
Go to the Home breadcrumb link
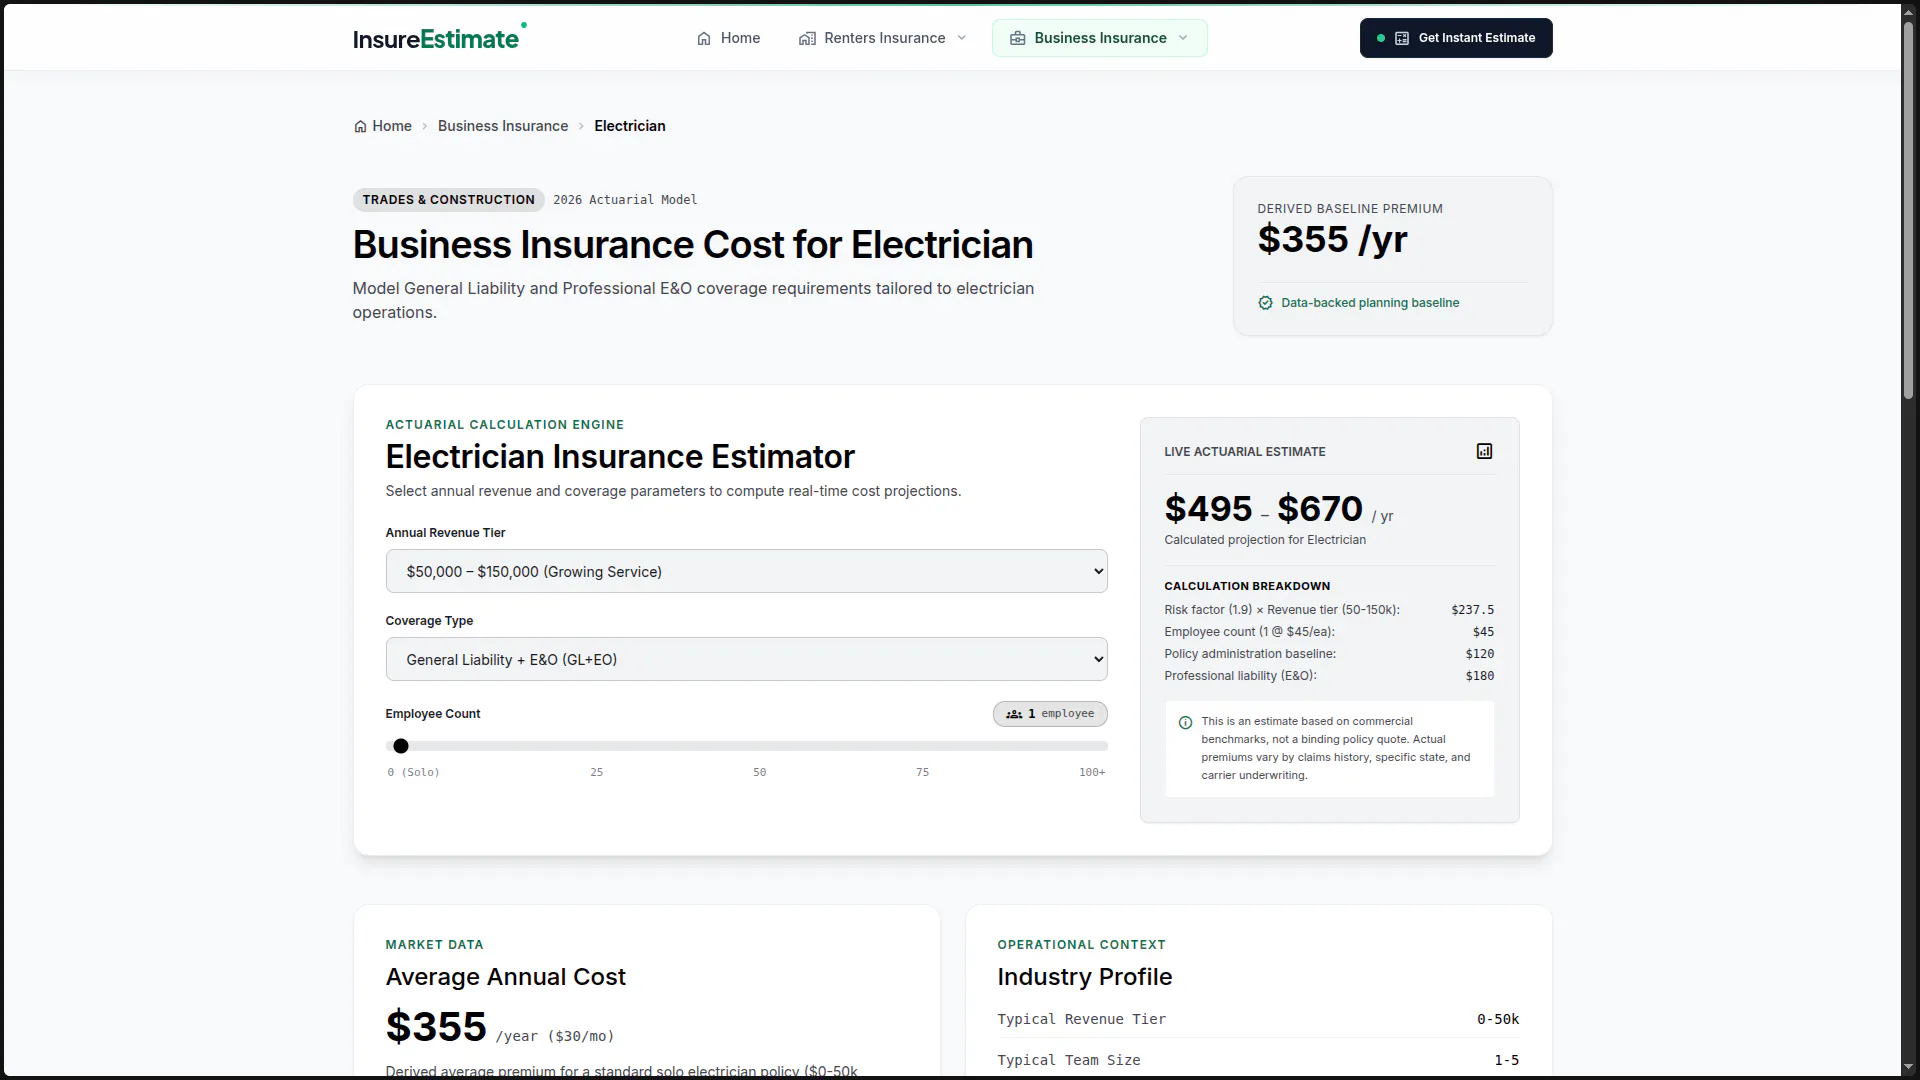tap(383, 126)
